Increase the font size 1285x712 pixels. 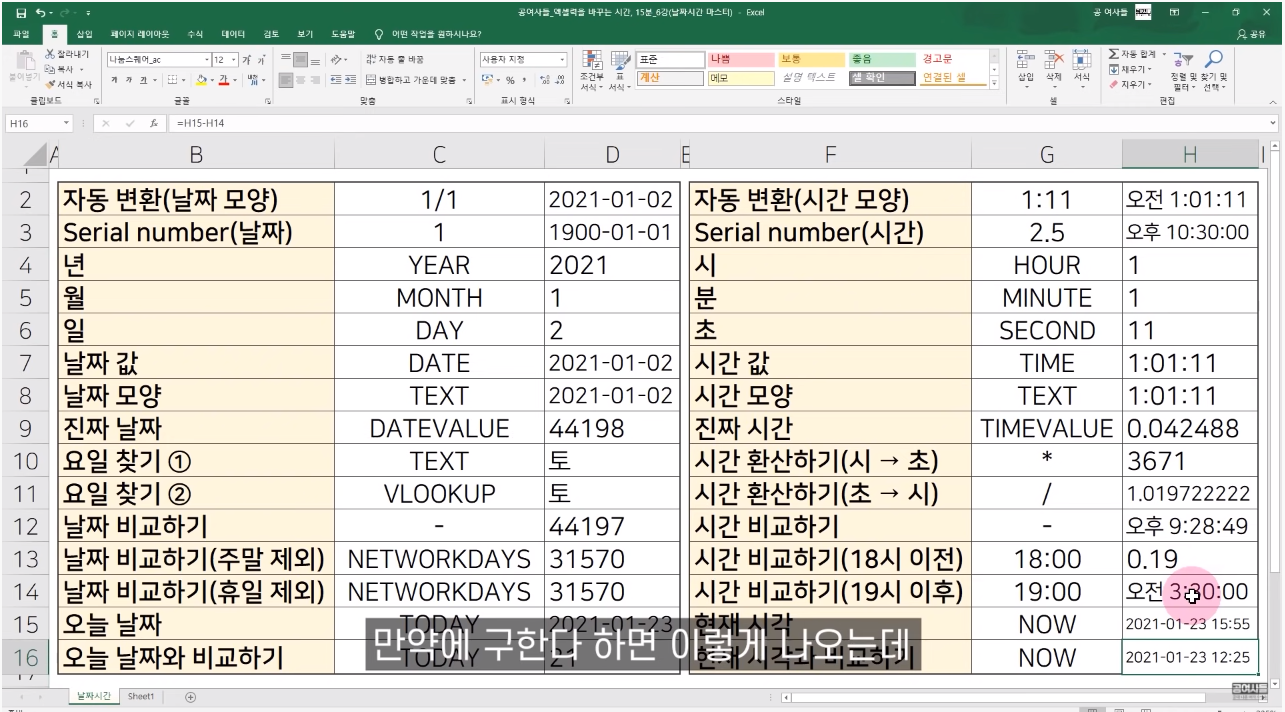pyautogui.click(x=246, y=60)
